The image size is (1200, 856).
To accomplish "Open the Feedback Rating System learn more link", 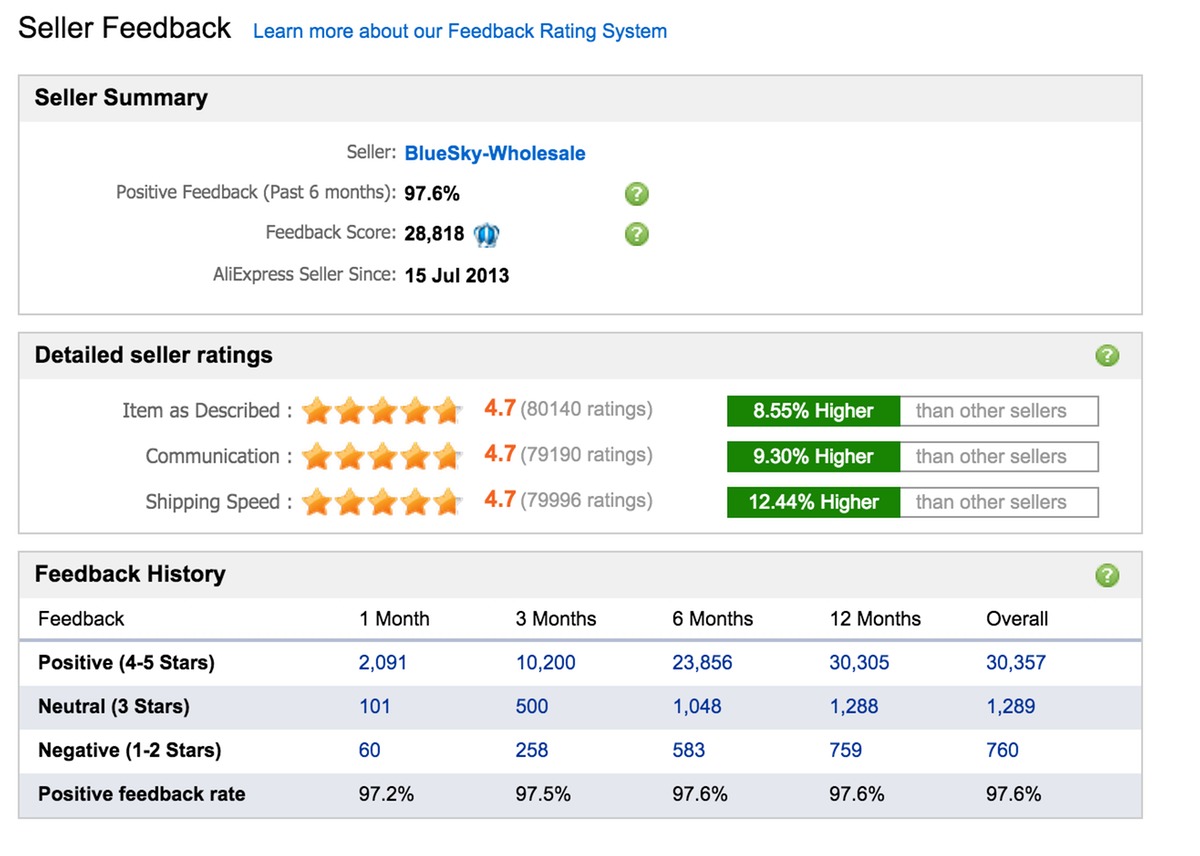I will (460, 31).
